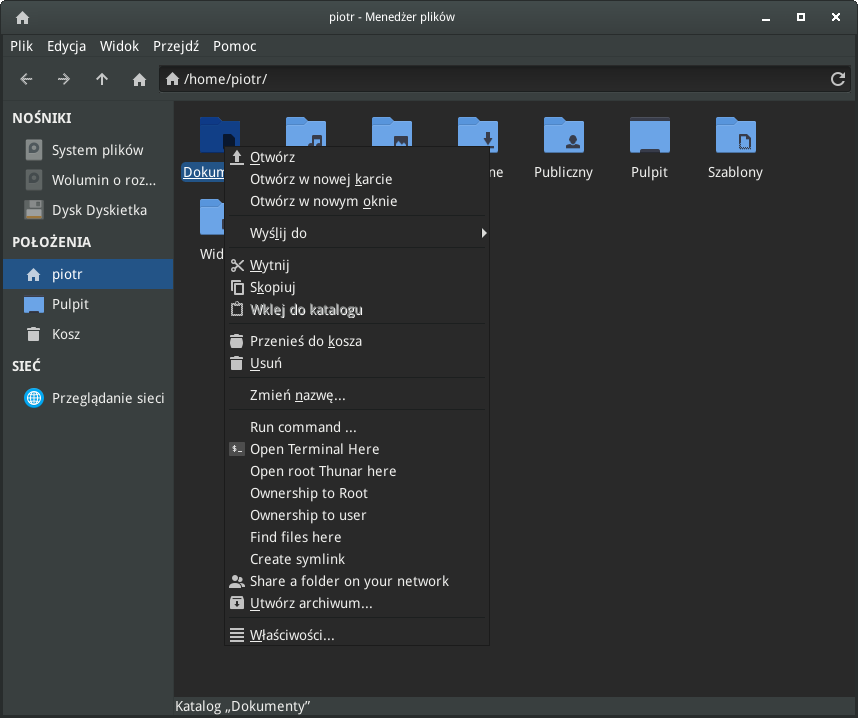Click the back navigation arrow

(x=27, y=79)
